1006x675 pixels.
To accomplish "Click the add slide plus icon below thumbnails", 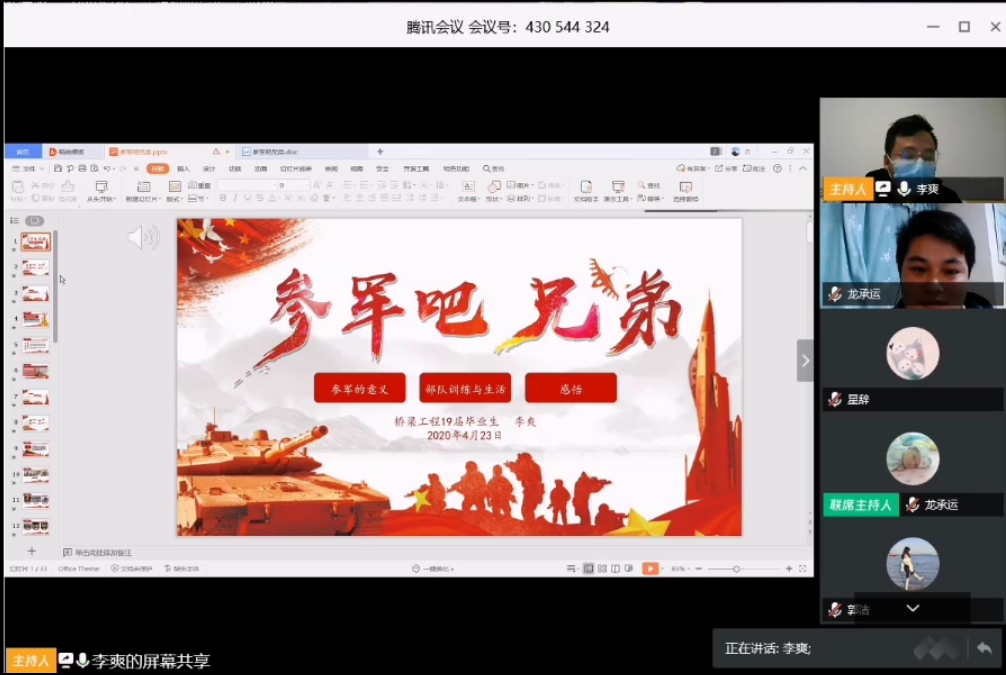I will click(31, 551).
